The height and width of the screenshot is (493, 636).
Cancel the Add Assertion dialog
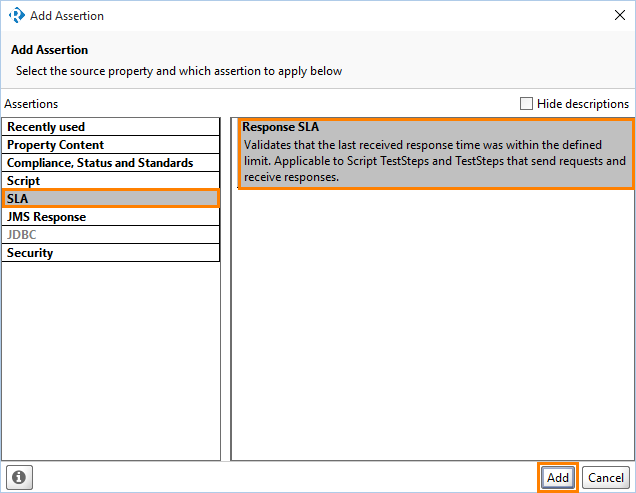(x=606, y=478)
